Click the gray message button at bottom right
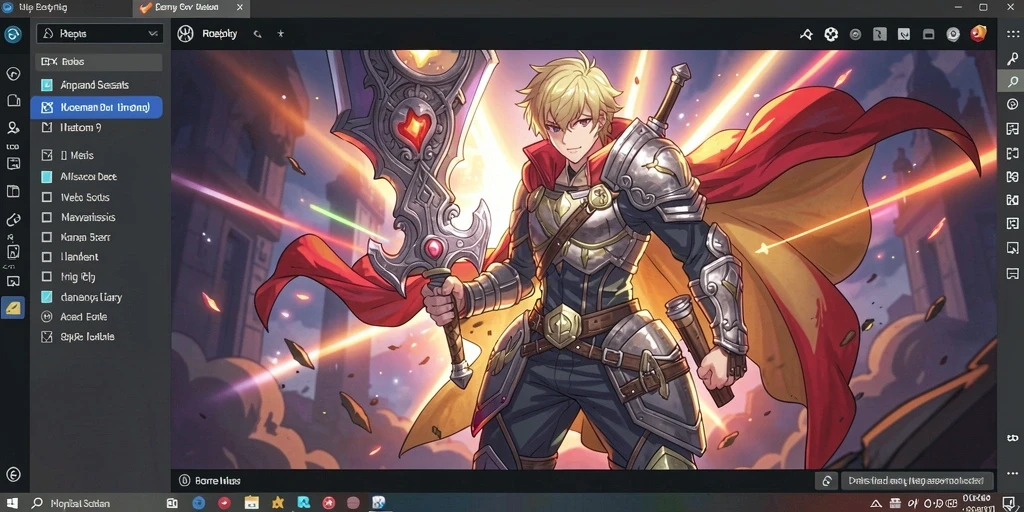The width and height of the screenshot is (1024, 512). [x=917, y=481]
